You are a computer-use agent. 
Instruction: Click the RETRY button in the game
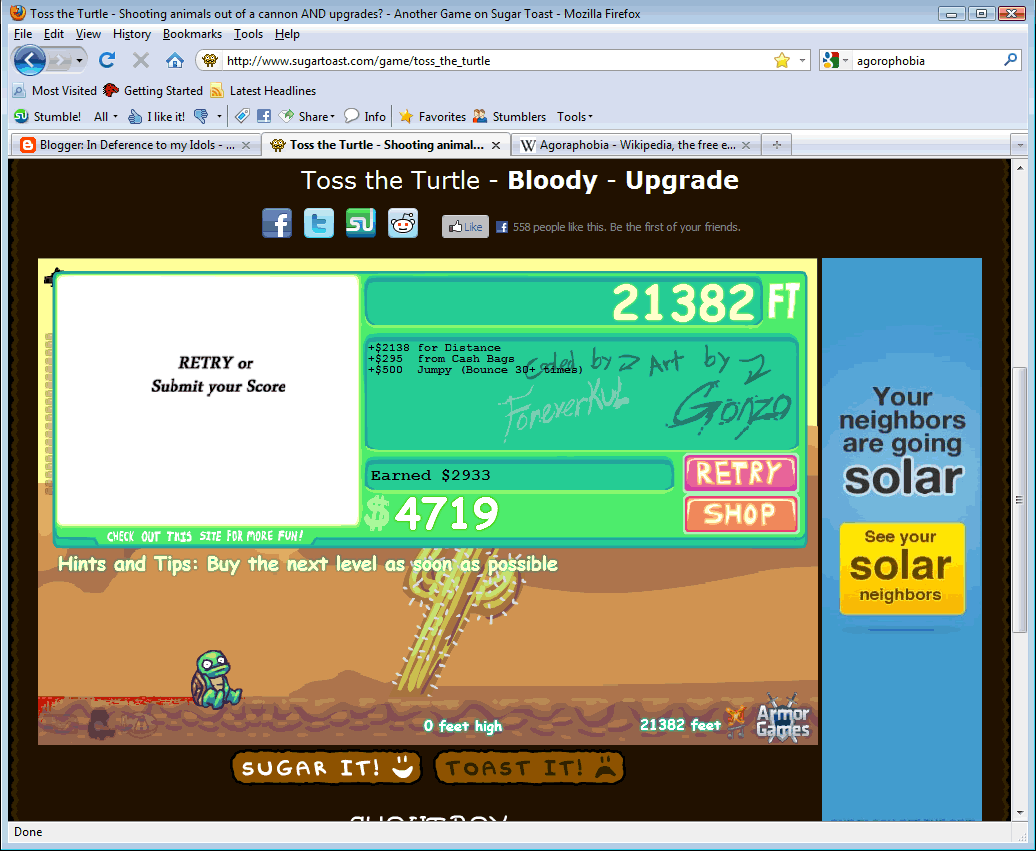(741, 473)
